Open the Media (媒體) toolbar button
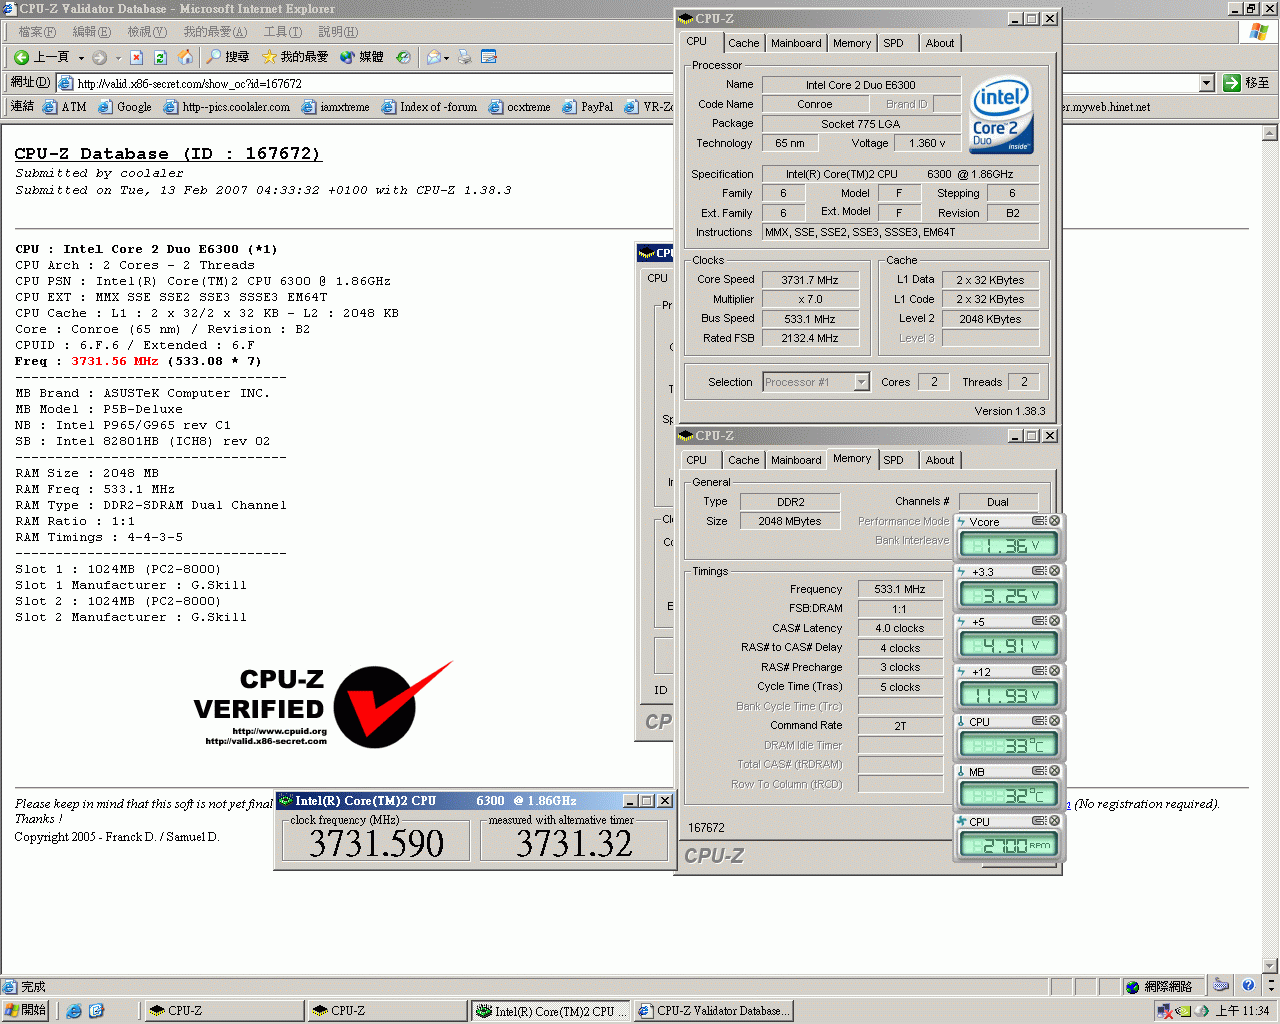Screen dimensions: 1280x1024 pos(361,57)
